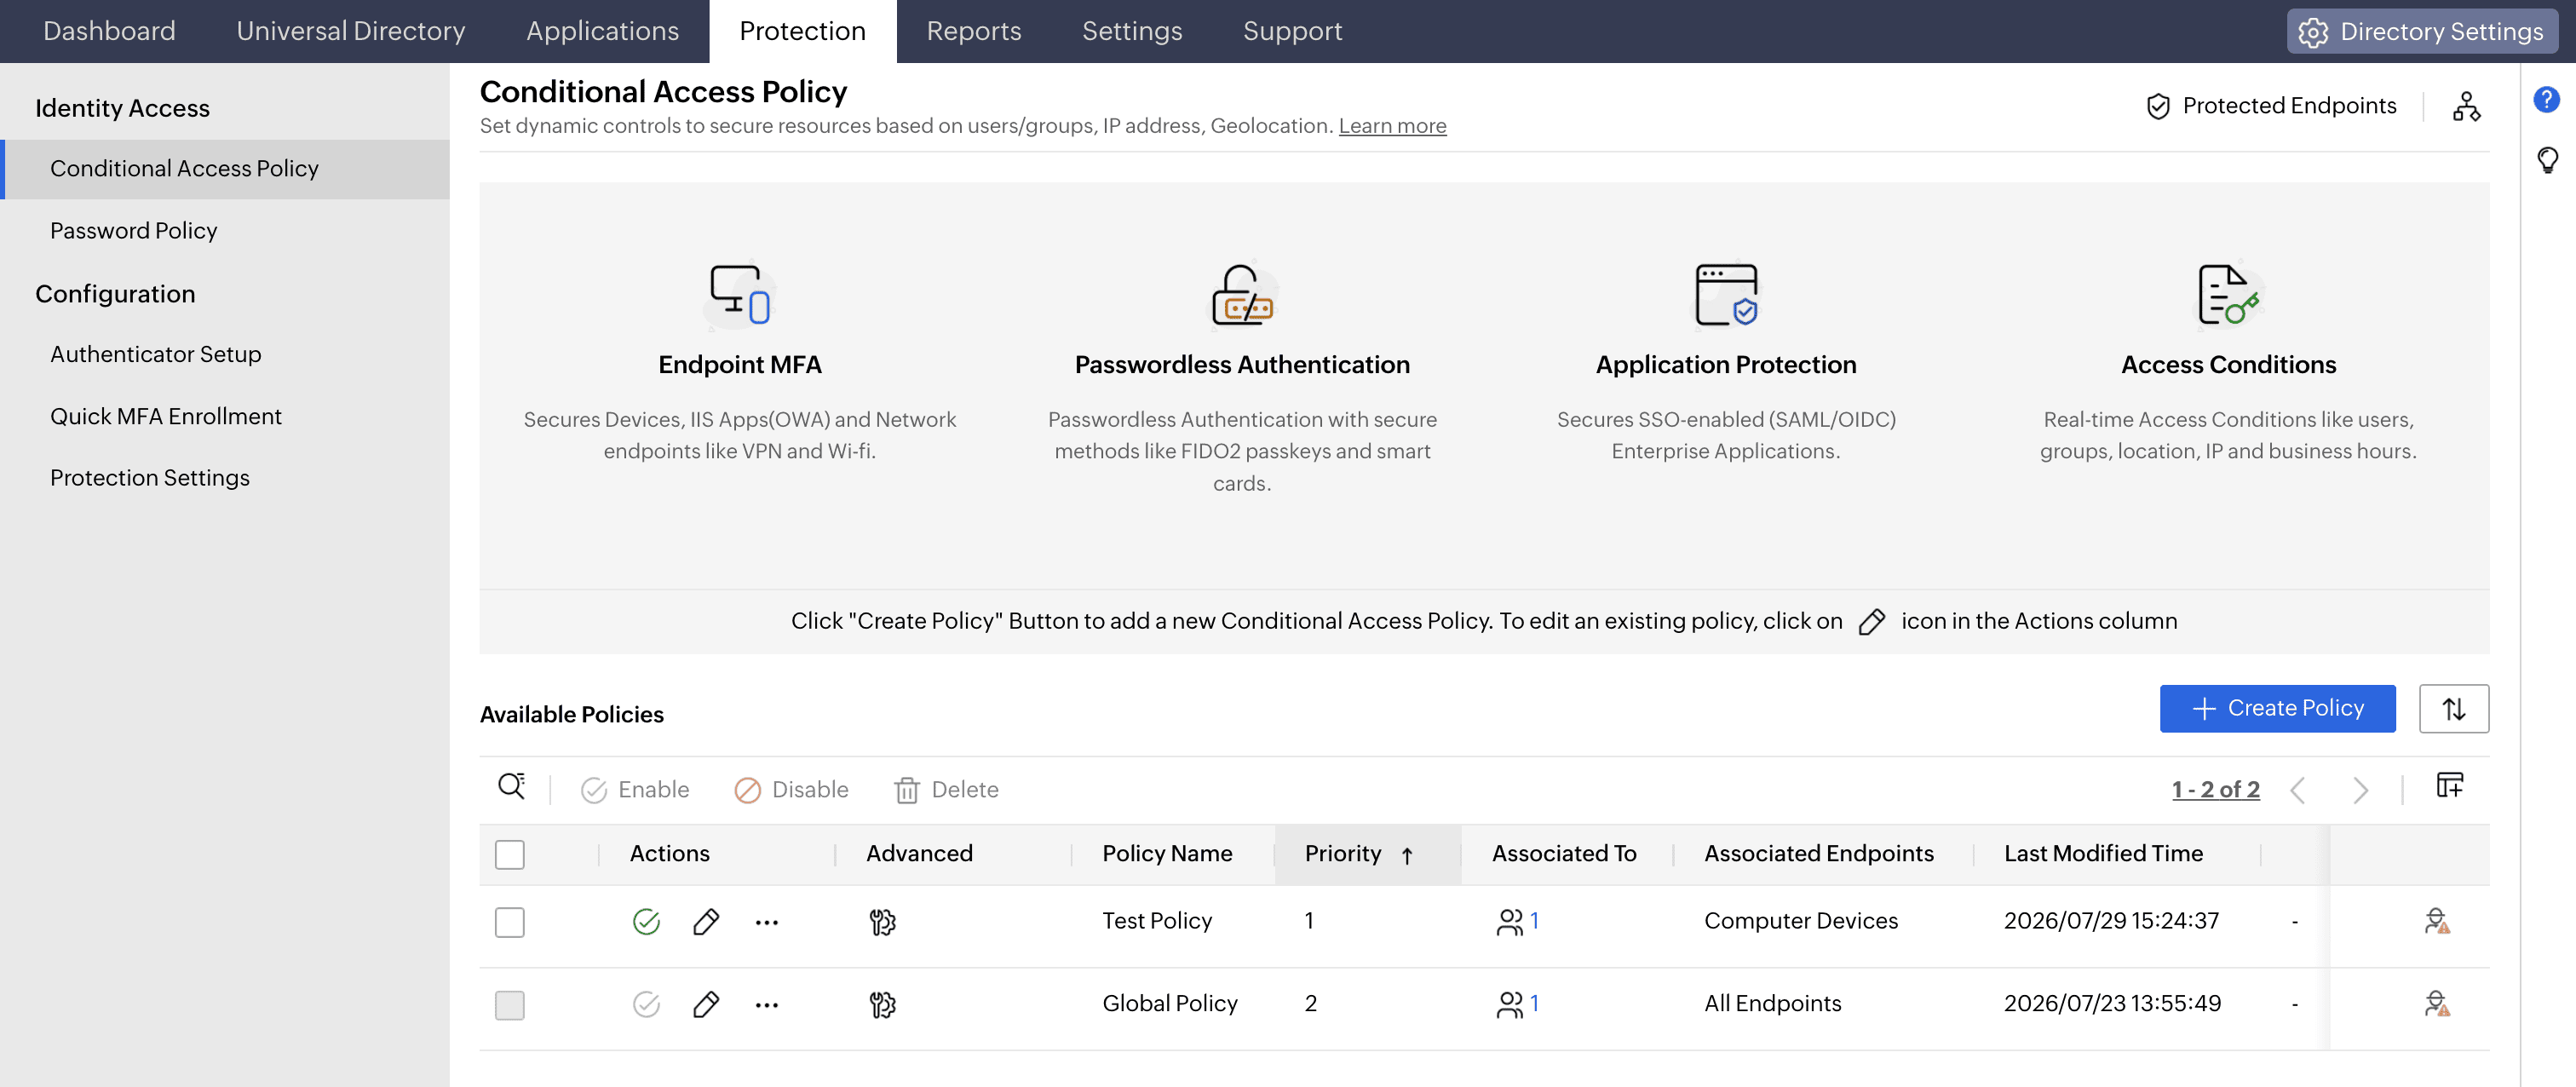Open more actions for Global Policy
The height and width of the screenshot is (1087, 2576).
pyautogui.click(x=767, y=1005)
